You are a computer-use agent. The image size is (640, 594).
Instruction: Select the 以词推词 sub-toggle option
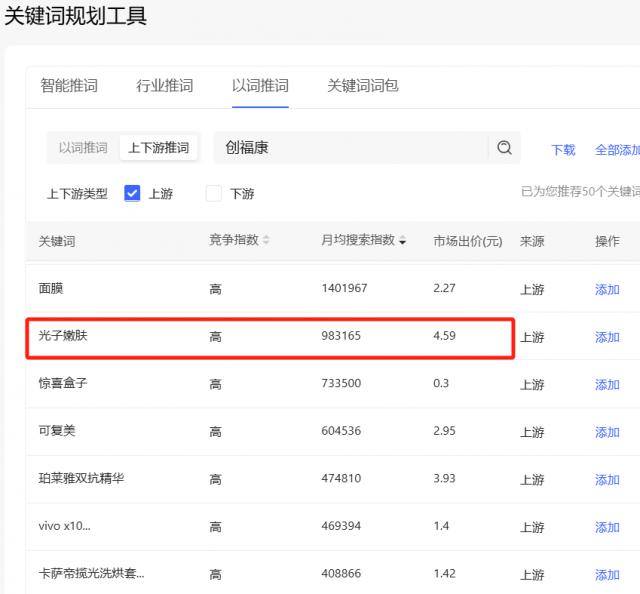click(83, 147)
